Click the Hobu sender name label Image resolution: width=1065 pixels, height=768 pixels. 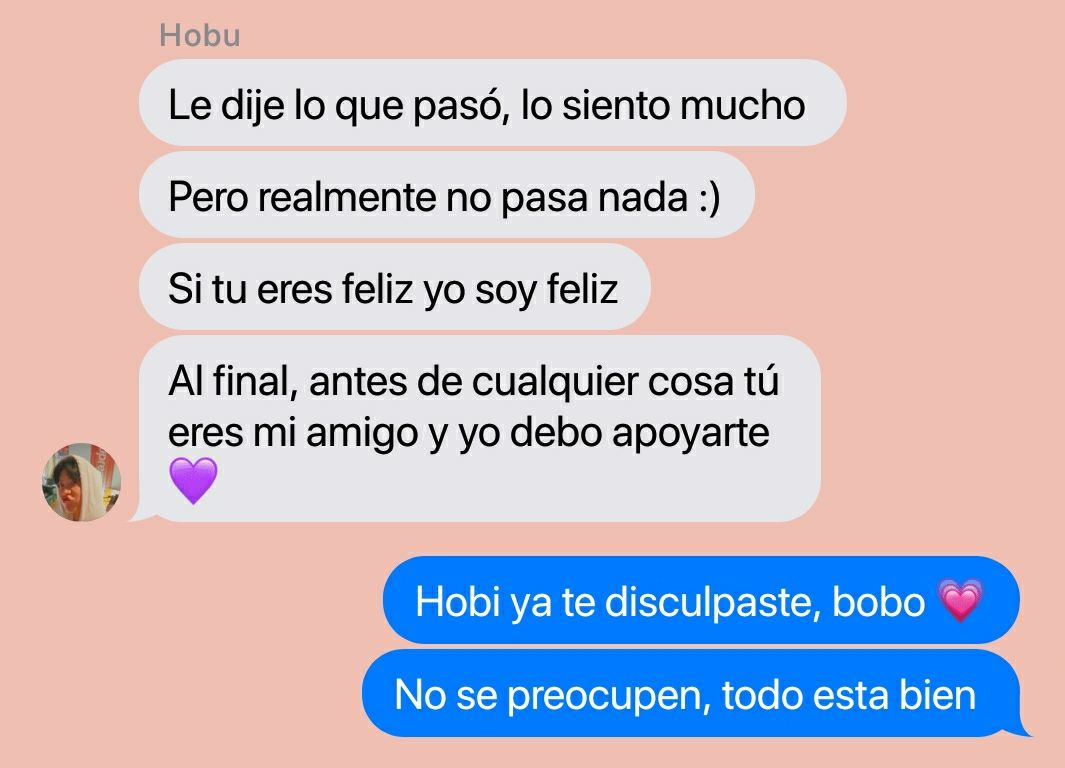(x=200, y=35)
